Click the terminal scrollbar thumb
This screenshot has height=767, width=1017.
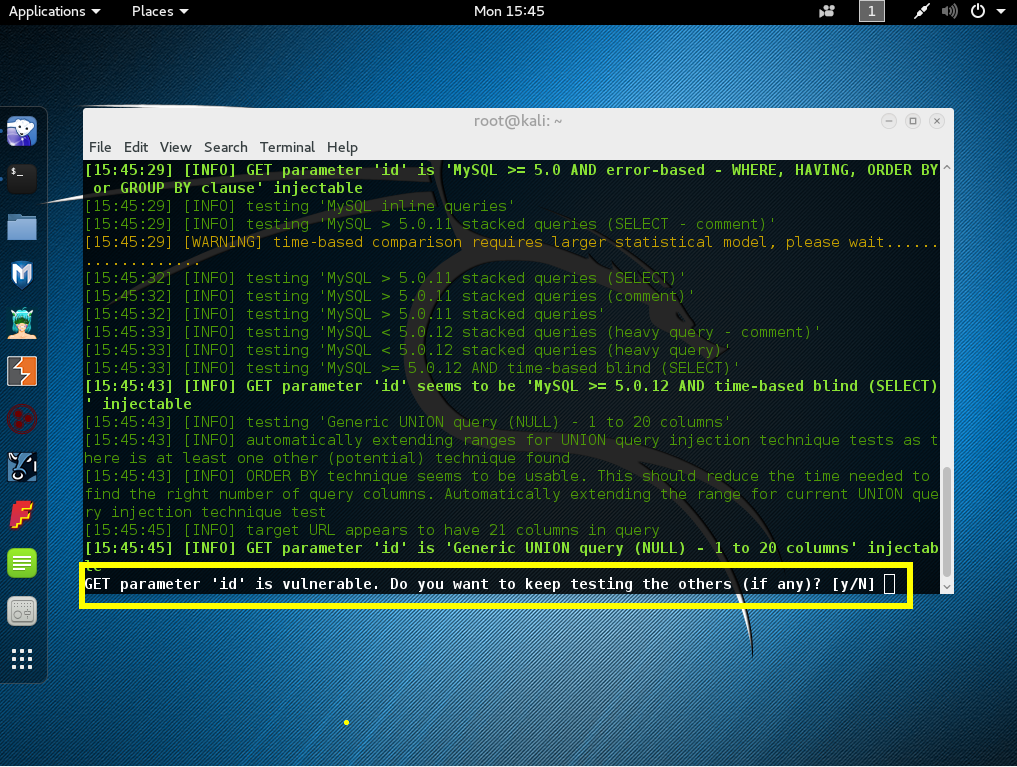click(947, 521)
